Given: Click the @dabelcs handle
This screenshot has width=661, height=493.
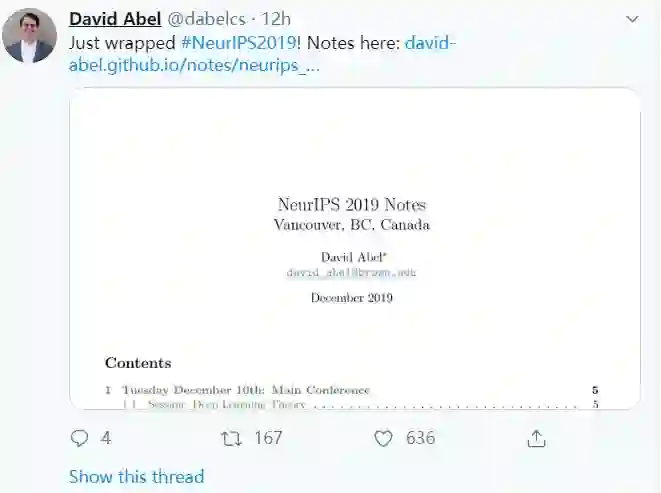Looking at the screenshot, I should tap(195, 19).
